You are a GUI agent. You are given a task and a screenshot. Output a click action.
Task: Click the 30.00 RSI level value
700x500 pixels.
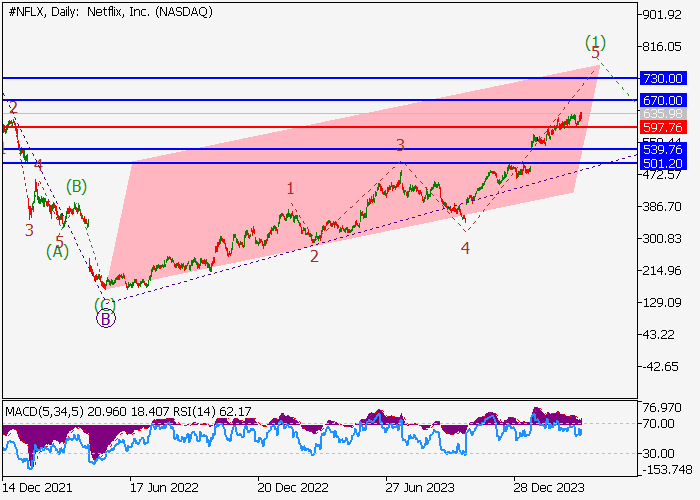[658, 454]
